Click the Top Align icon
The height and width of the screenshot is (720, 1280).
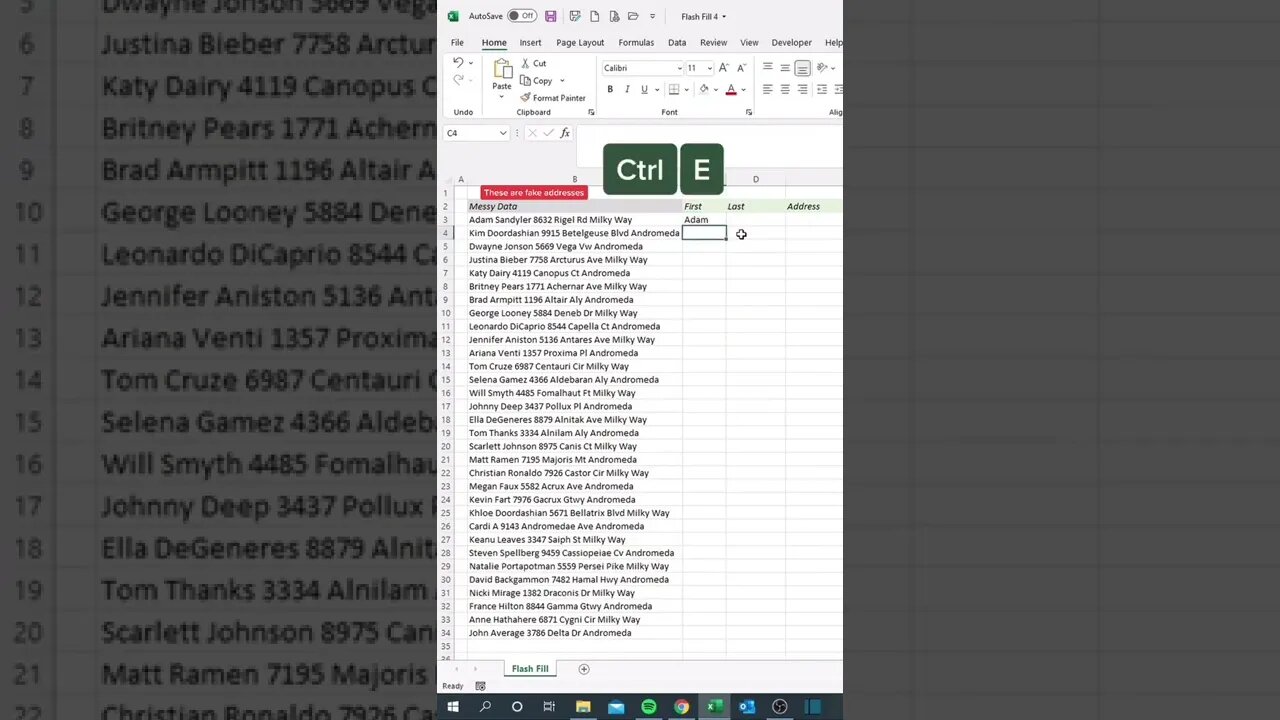(x=768, y=67)
